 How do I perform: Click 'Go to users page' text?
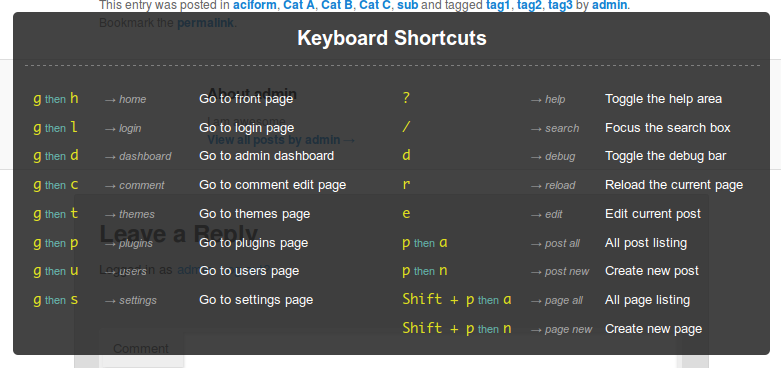coord(249,271)
